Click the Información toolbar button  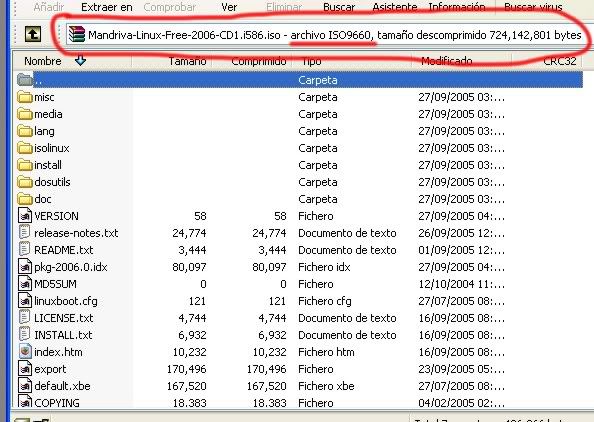(457, 7)
